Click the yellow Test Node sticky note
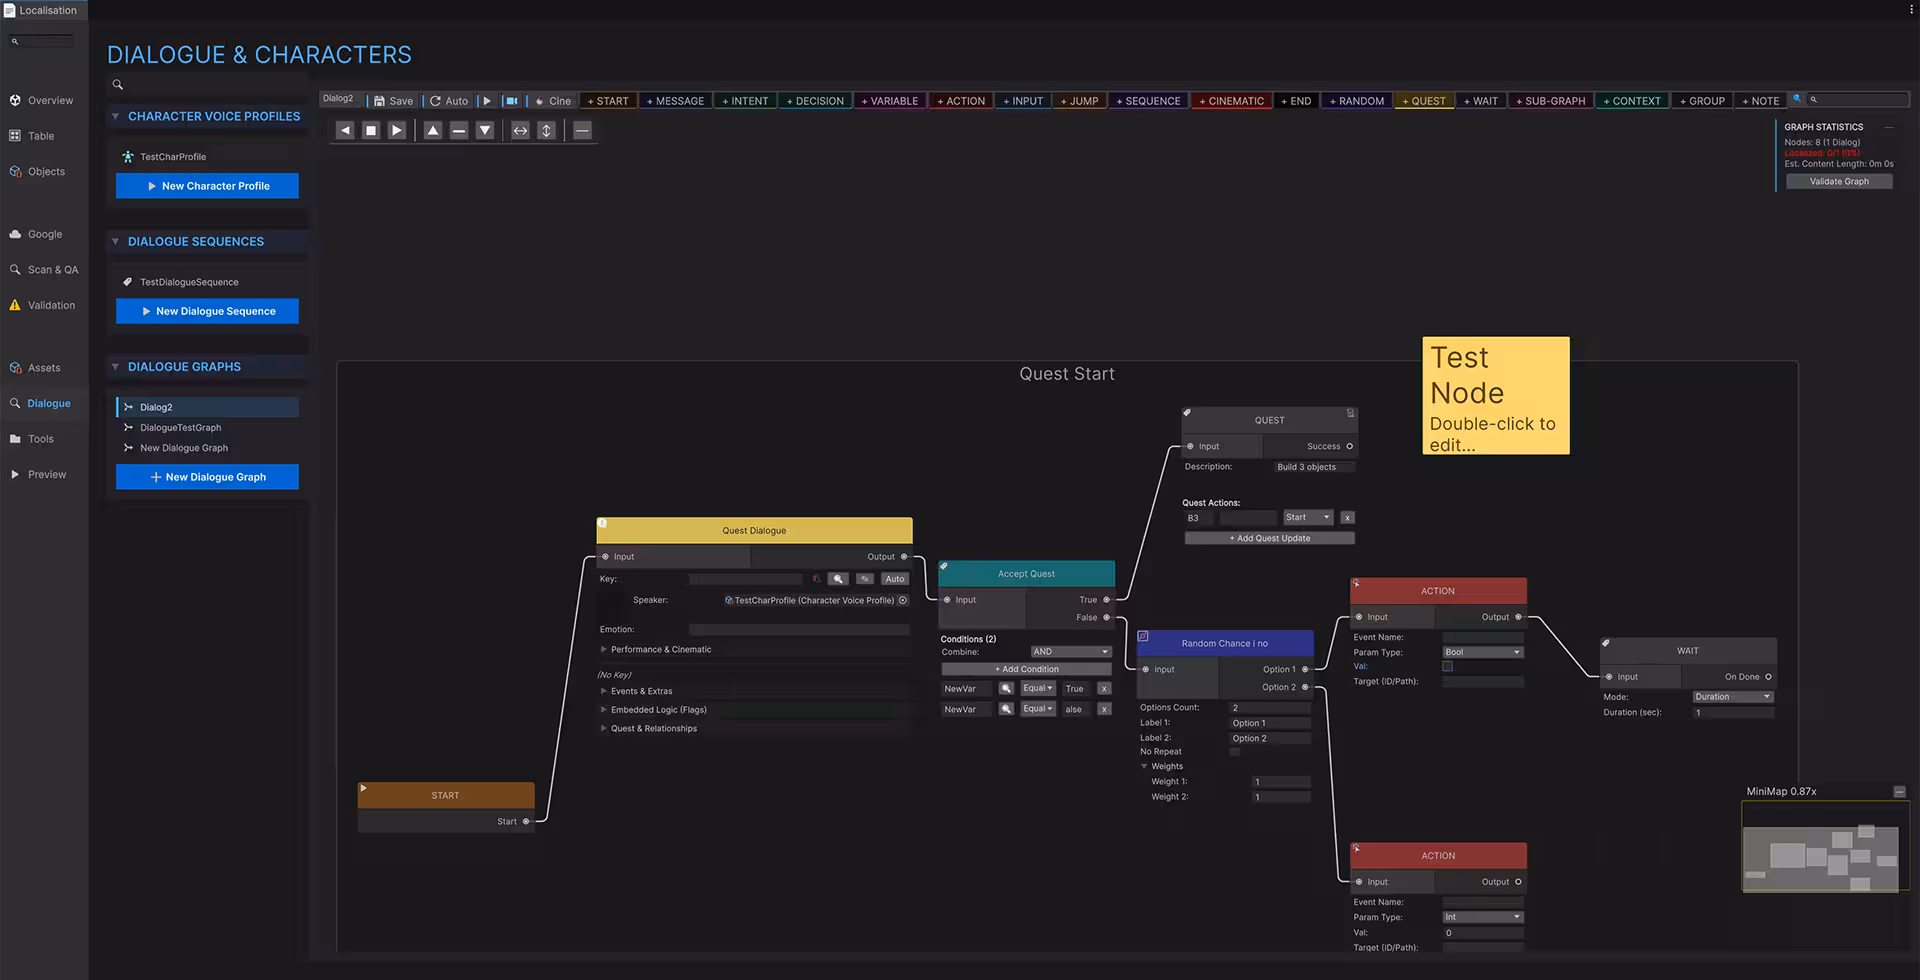Screen dimensions: 1920x980 1496,396
